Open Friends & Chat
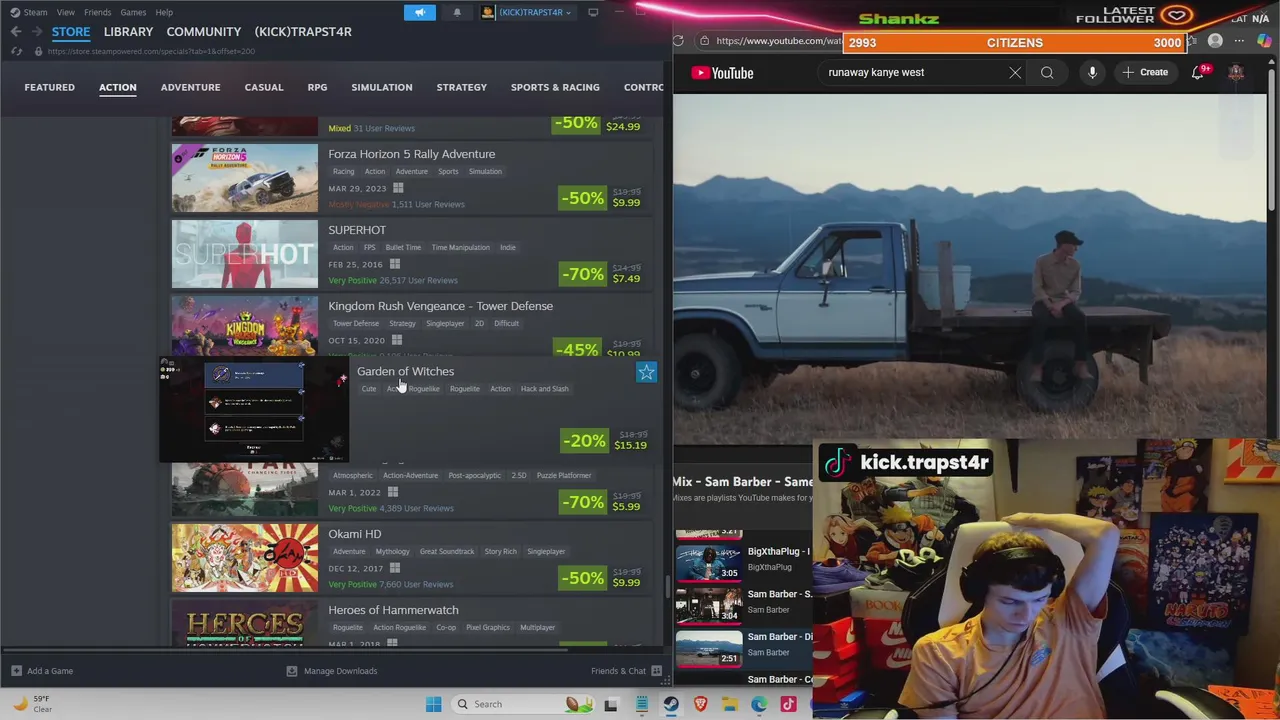This screenshot has height=720, width=1280. (626, 671)
